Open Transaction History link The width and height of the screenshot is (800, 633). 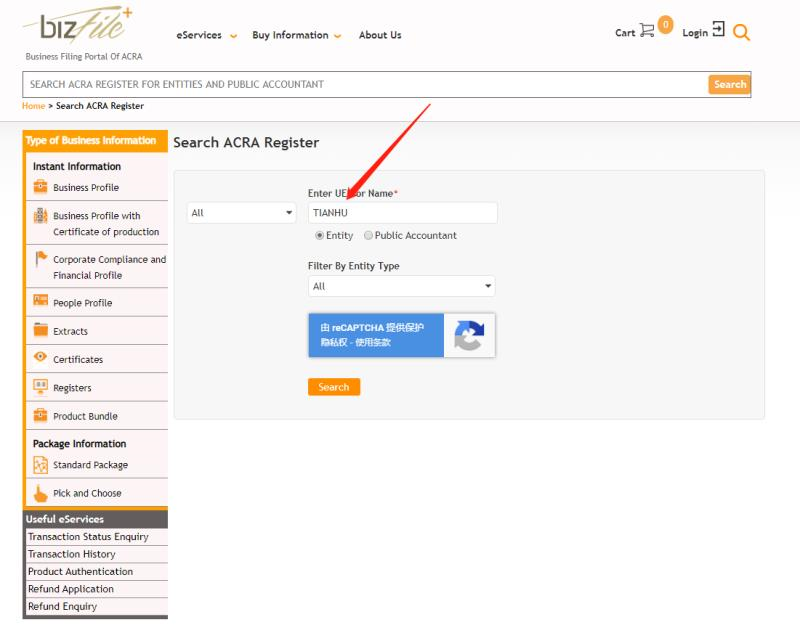click(x=71, y=554)
